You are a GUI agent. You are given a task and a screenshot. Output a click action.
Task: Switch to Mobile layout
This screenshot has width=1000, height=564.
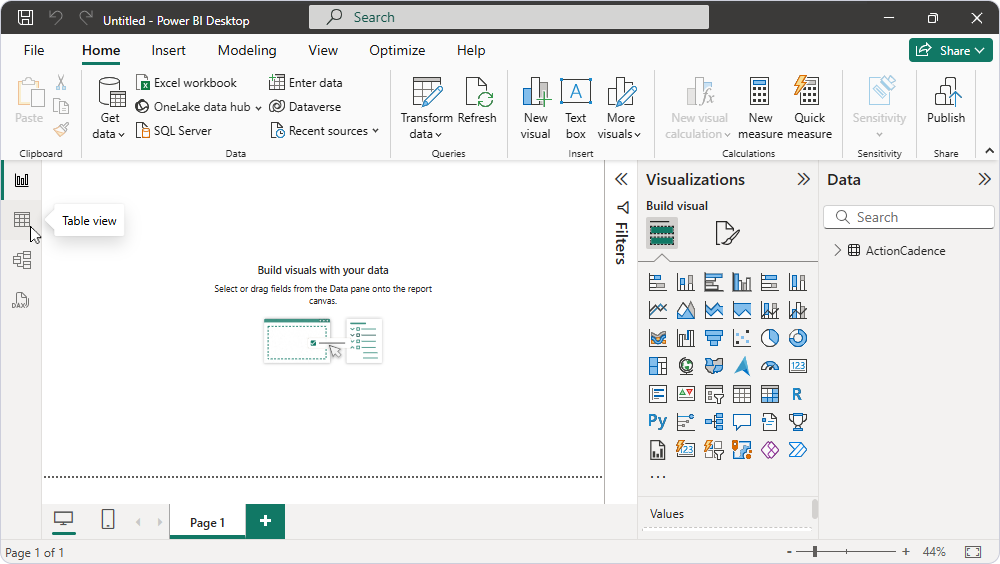(x=108, y=519)
